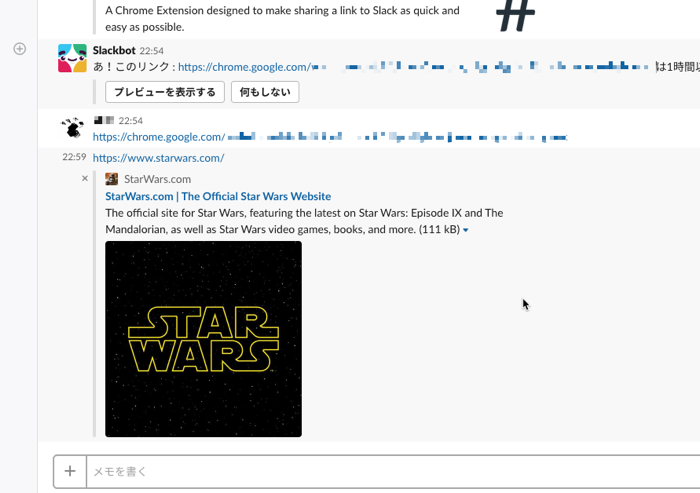Click the Slackbot avatar icon
This screenshot has height=493, width=700.
pyautogui.click(x=72, y=58)
